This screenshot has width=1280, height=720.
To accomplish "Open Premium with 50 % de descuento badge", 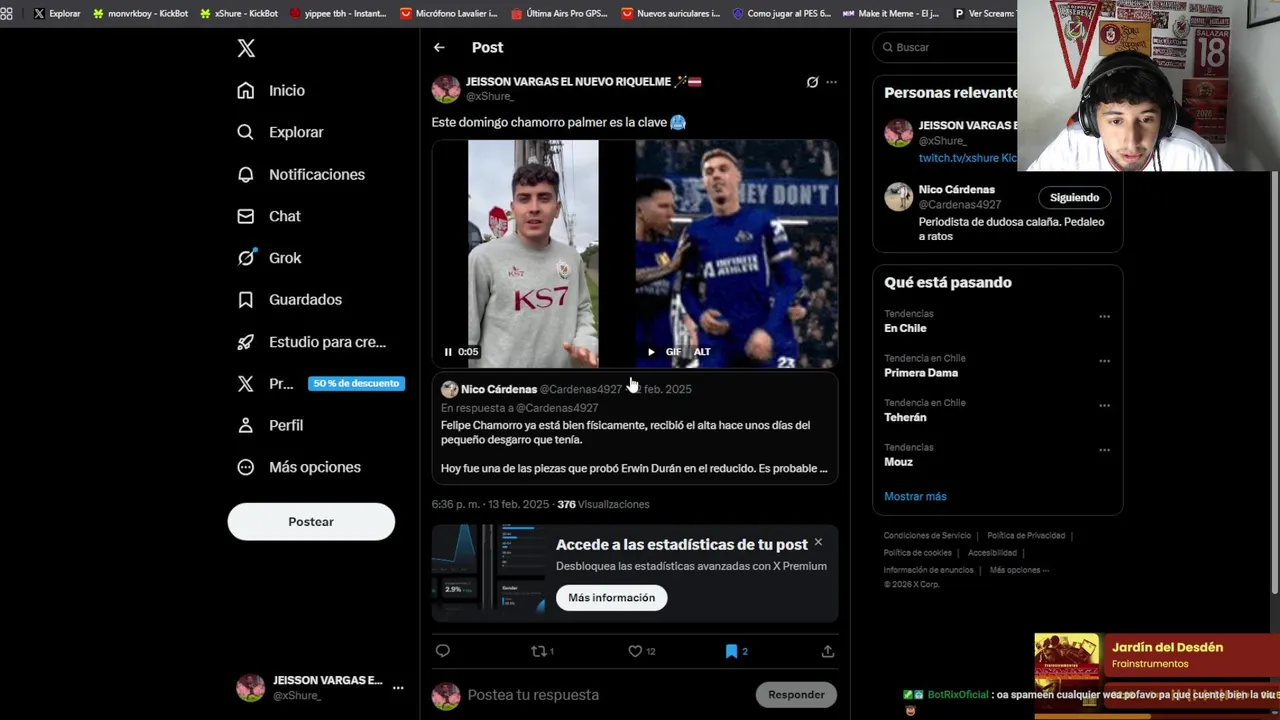I will [320, 383].
